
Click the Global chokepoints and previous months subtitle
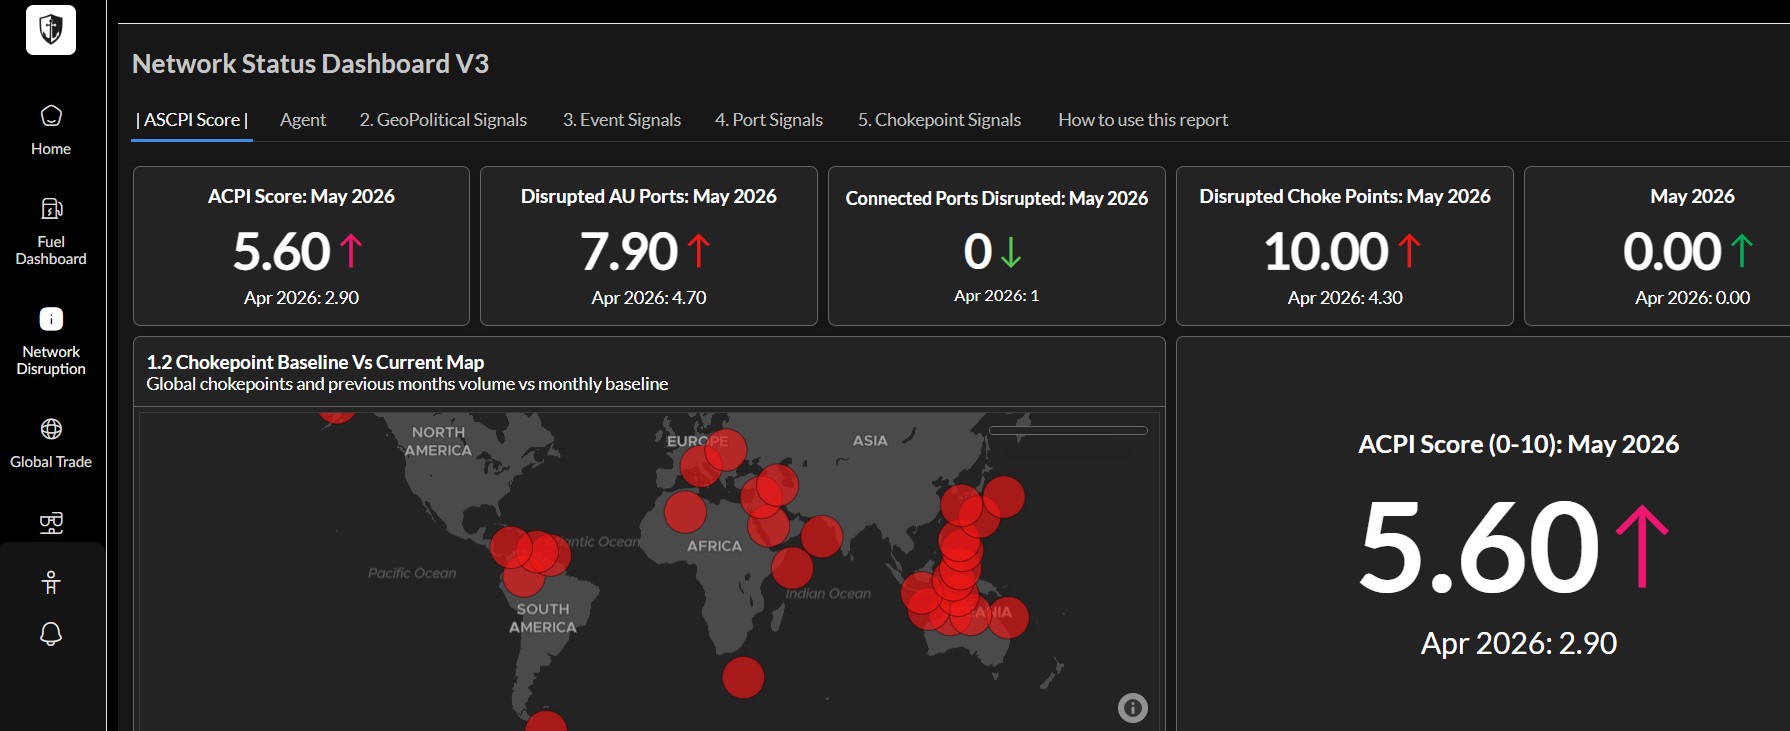coord(407,384)
